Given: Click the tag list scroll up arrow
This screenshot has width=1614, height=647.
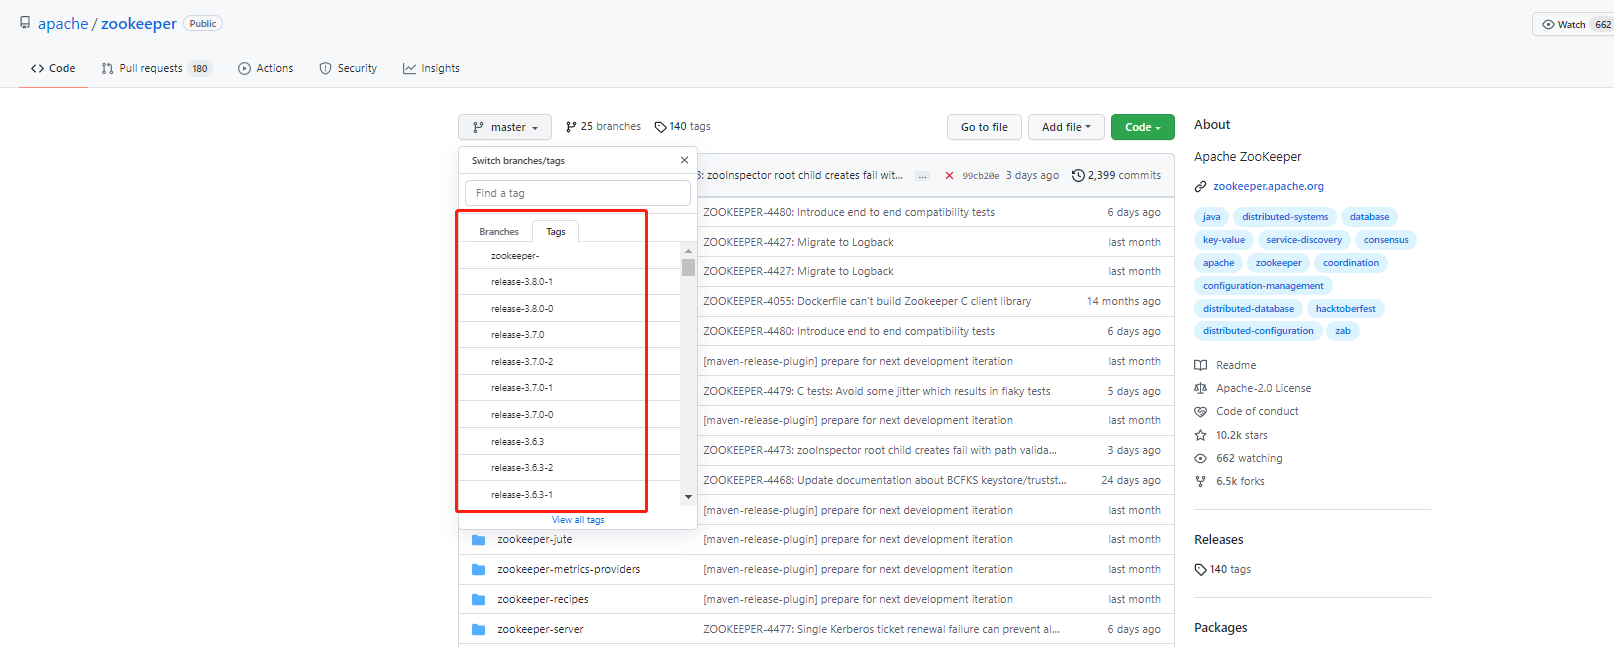Looking at the screenshot, I should pos(688,250).
